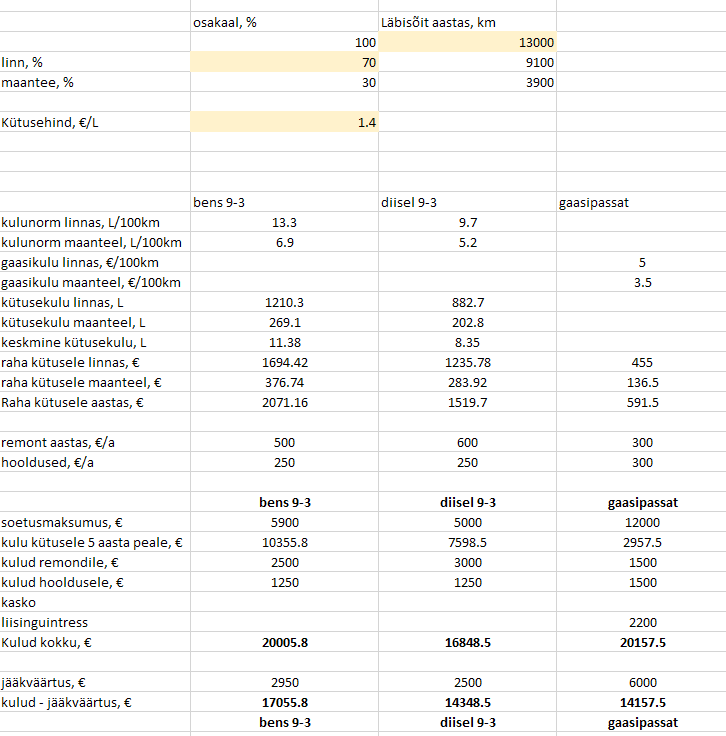Image resolution: width=726 pixels, height=736 pixels.
Task: Click the average fuel consumption value 11.38
Action: pyautogui.click(x=284, y=342)
